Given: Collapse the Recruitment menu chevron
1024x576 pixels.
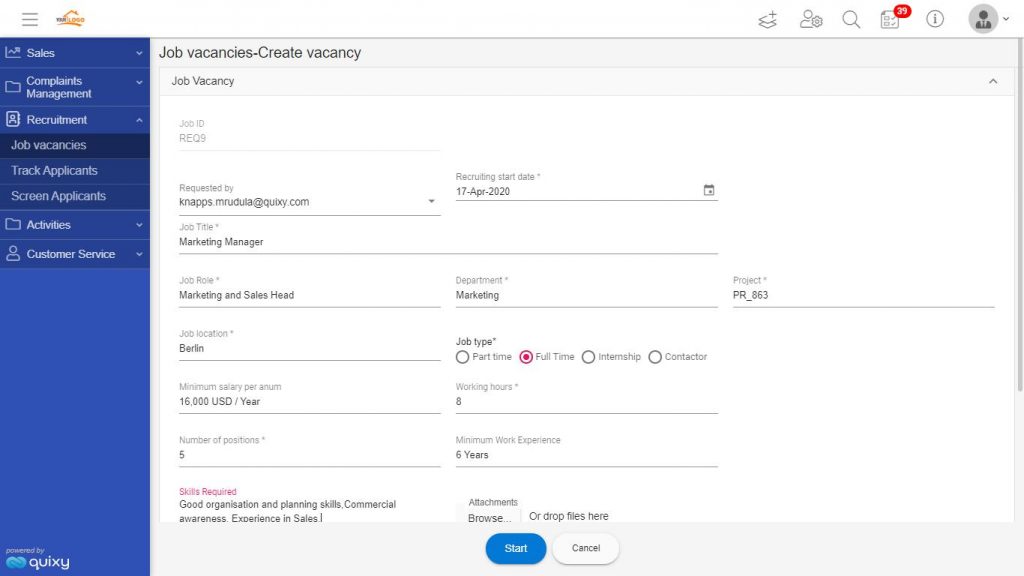Looking at the screenshot, I should click(x=139, y=120).
